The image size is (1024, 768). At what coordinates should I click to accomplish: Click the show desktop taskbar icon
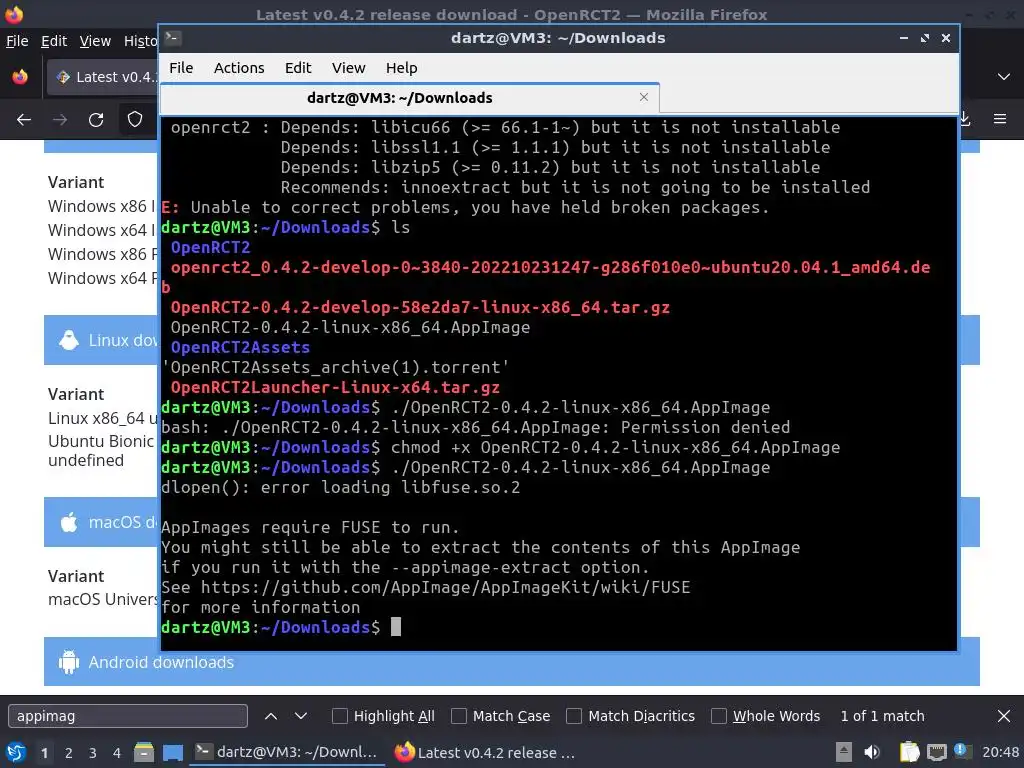click(173, 753)
